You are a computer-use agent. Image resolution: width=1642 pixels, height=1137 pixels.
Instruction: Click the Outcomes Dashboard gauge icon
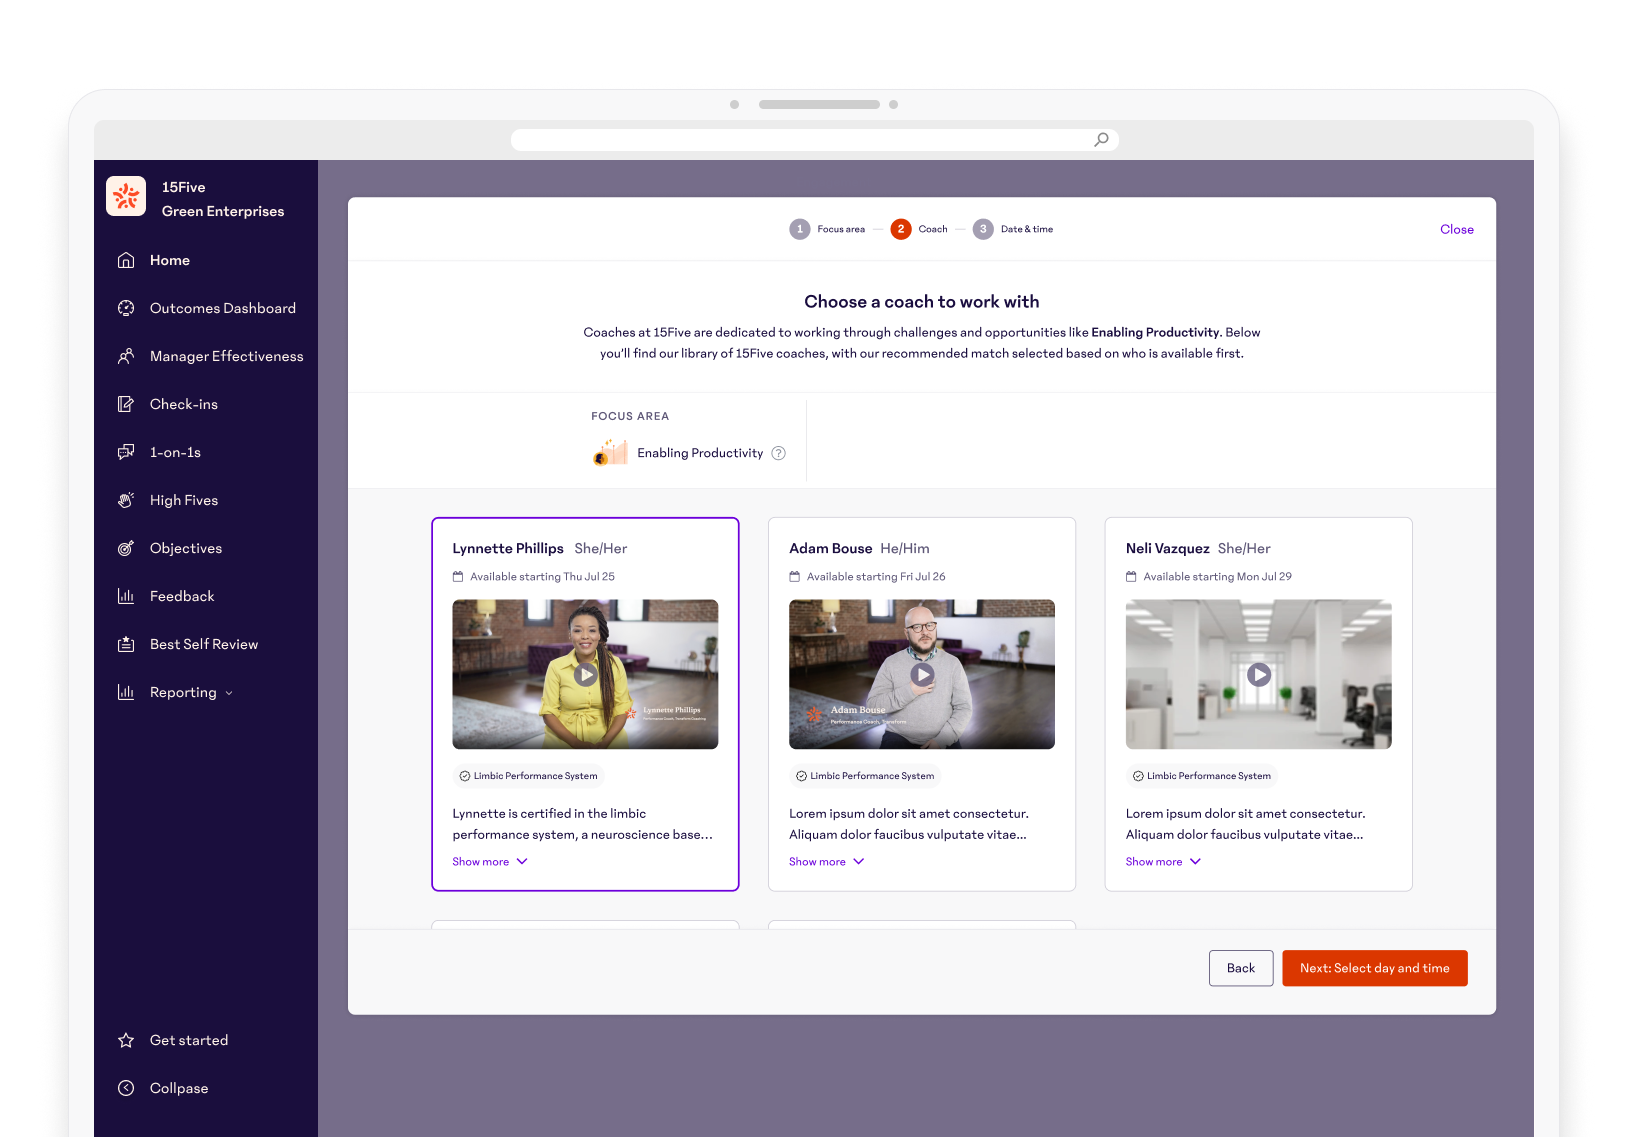pos(126,308)
